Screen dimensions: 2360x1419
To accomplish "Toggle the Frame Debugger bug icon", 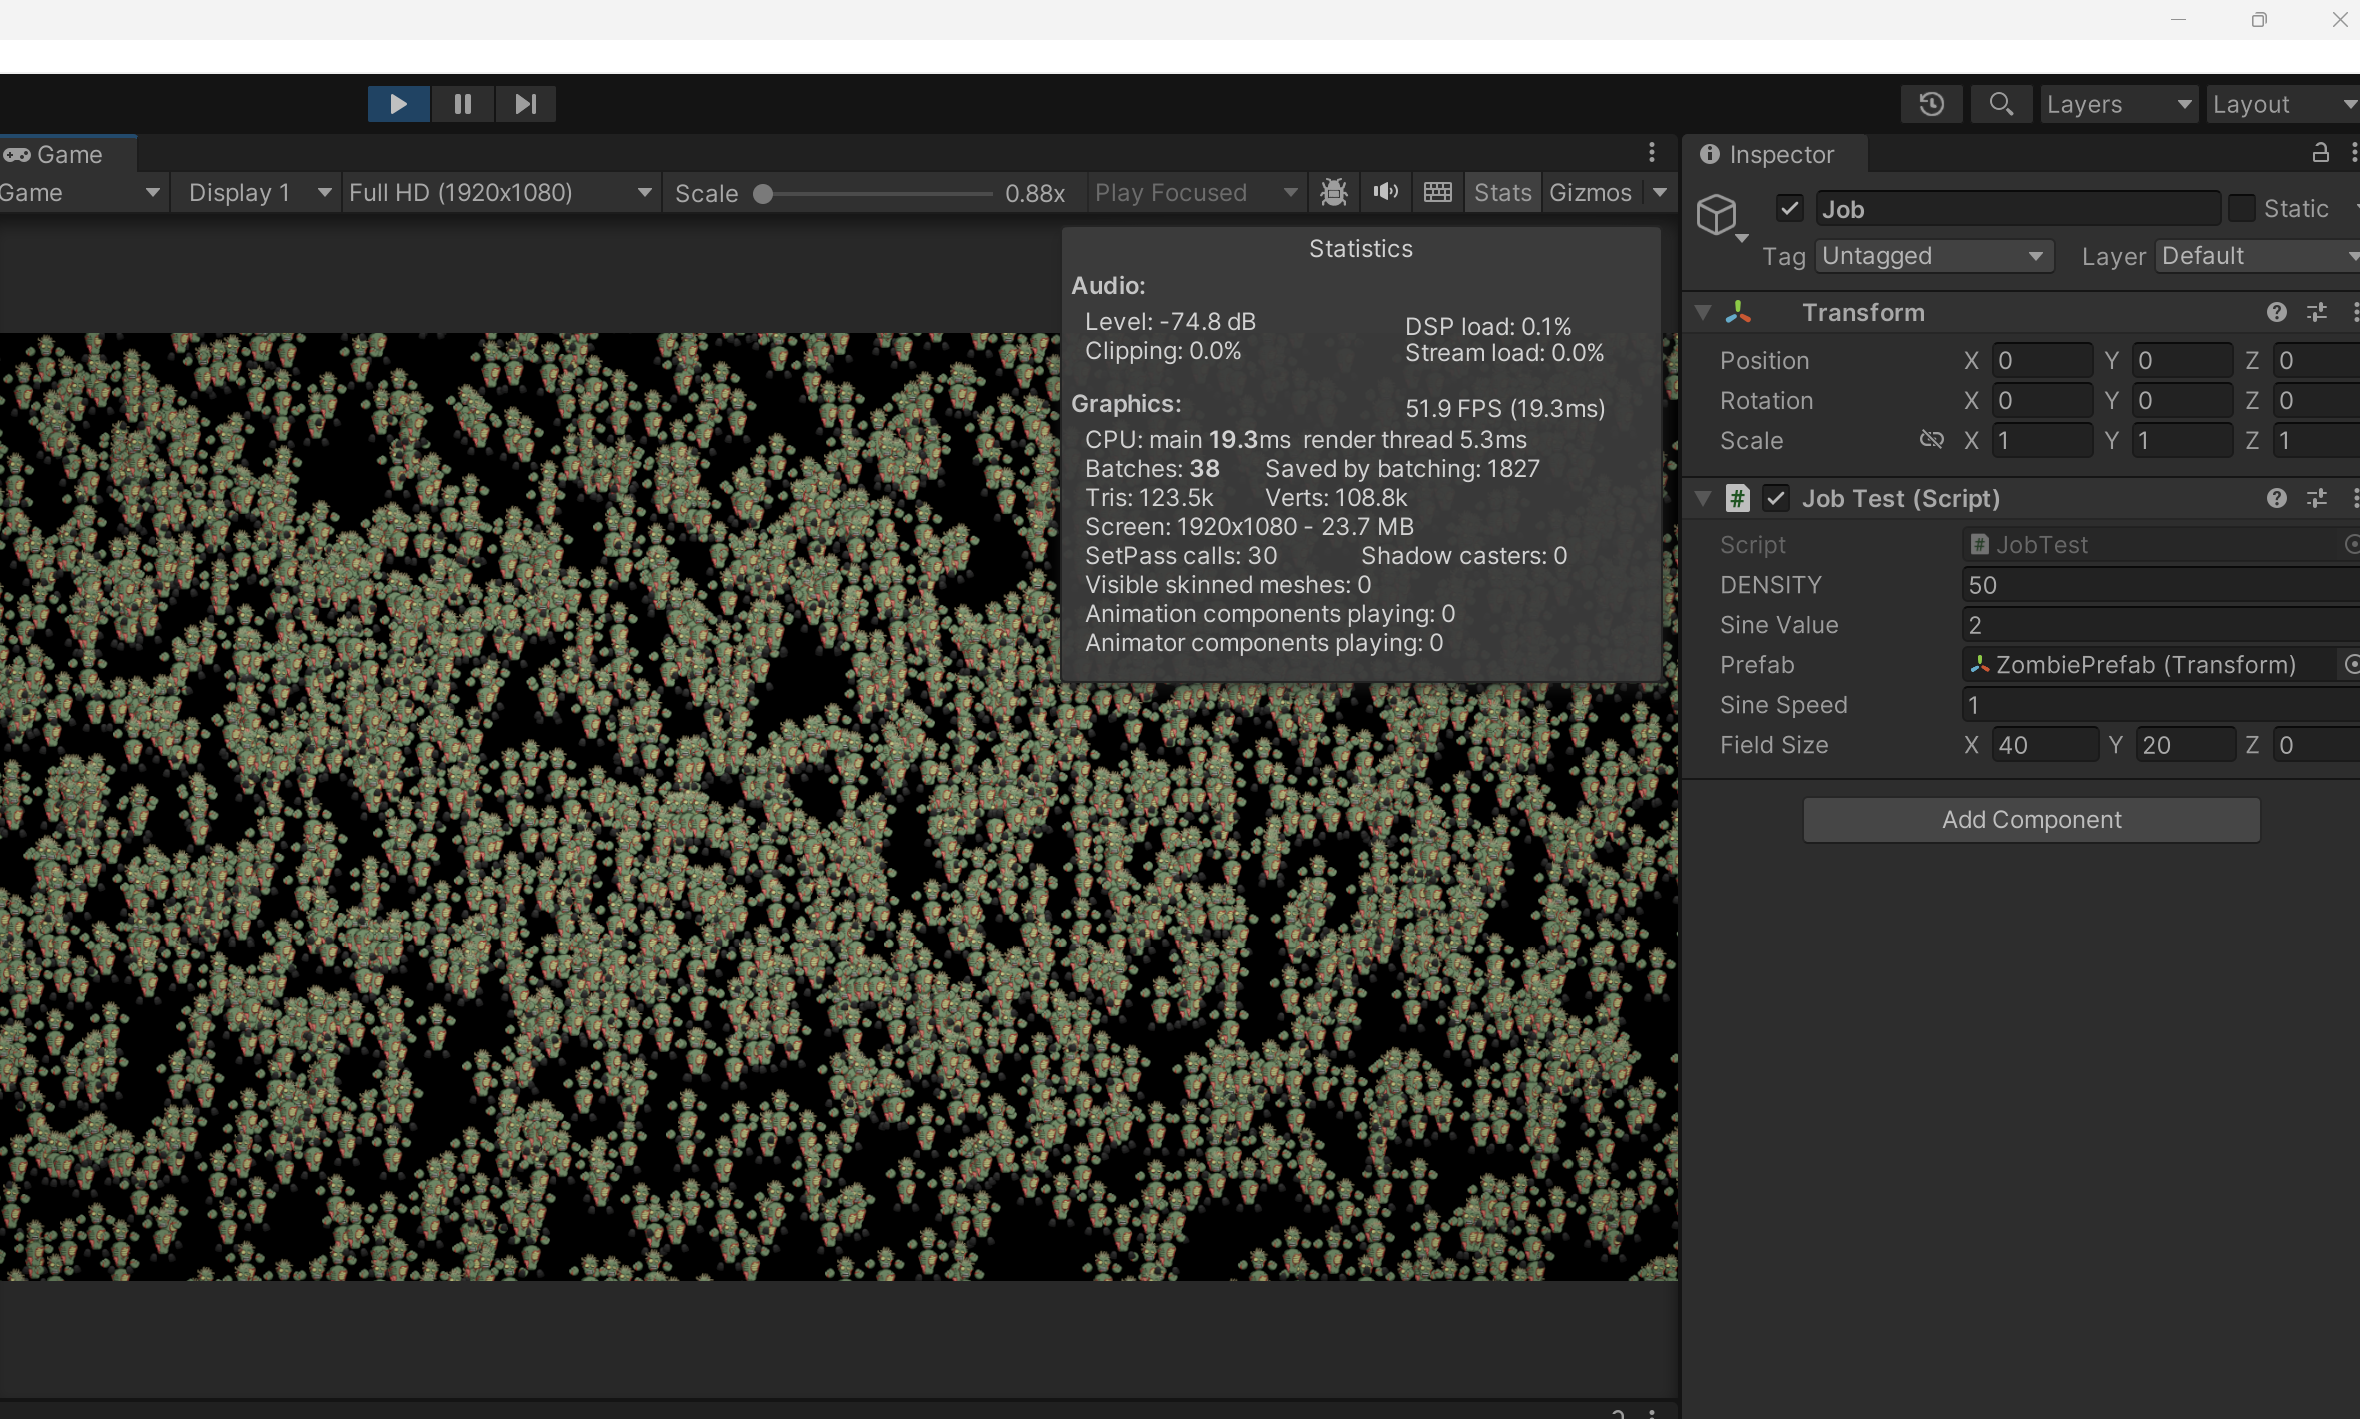I will coord(1334,192).
